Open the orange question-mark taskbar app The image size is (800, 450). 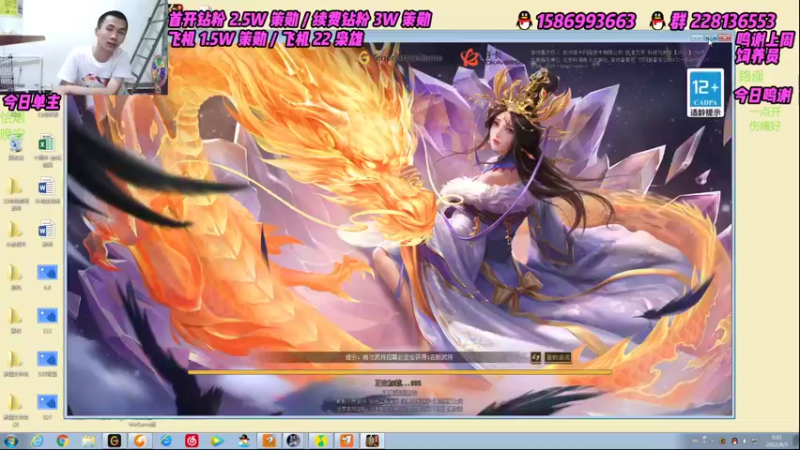(x=269, y=441)
